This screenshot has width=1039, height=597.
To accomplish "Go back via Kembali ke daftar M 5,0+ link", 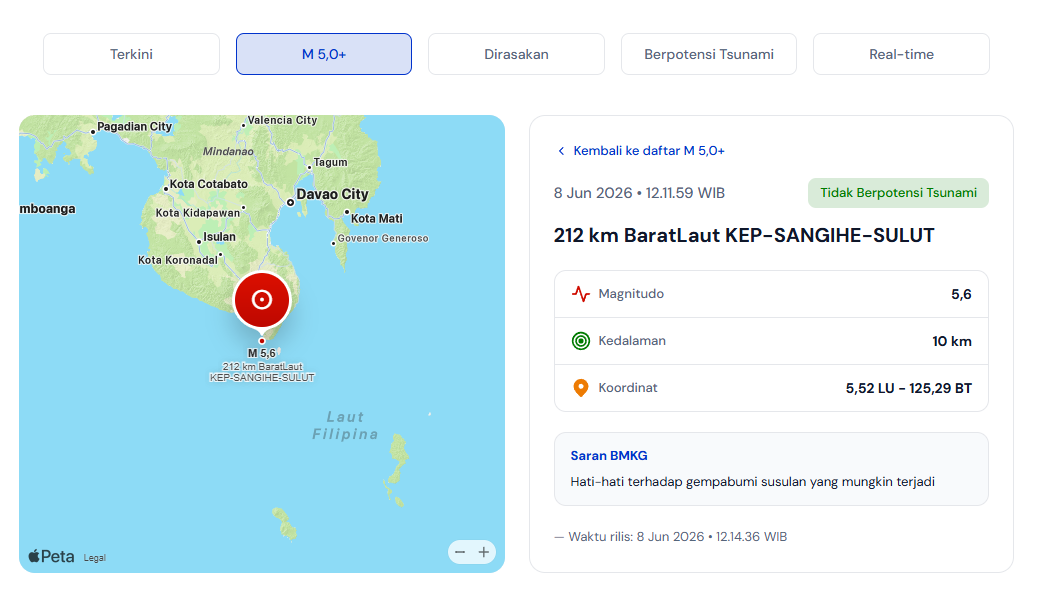I will pos(649,151).
